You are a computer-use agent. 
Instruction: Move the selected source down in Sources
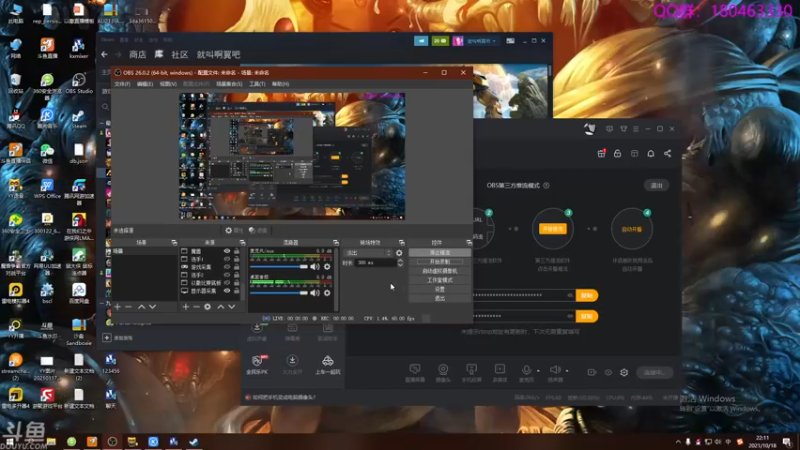(232, 307)
